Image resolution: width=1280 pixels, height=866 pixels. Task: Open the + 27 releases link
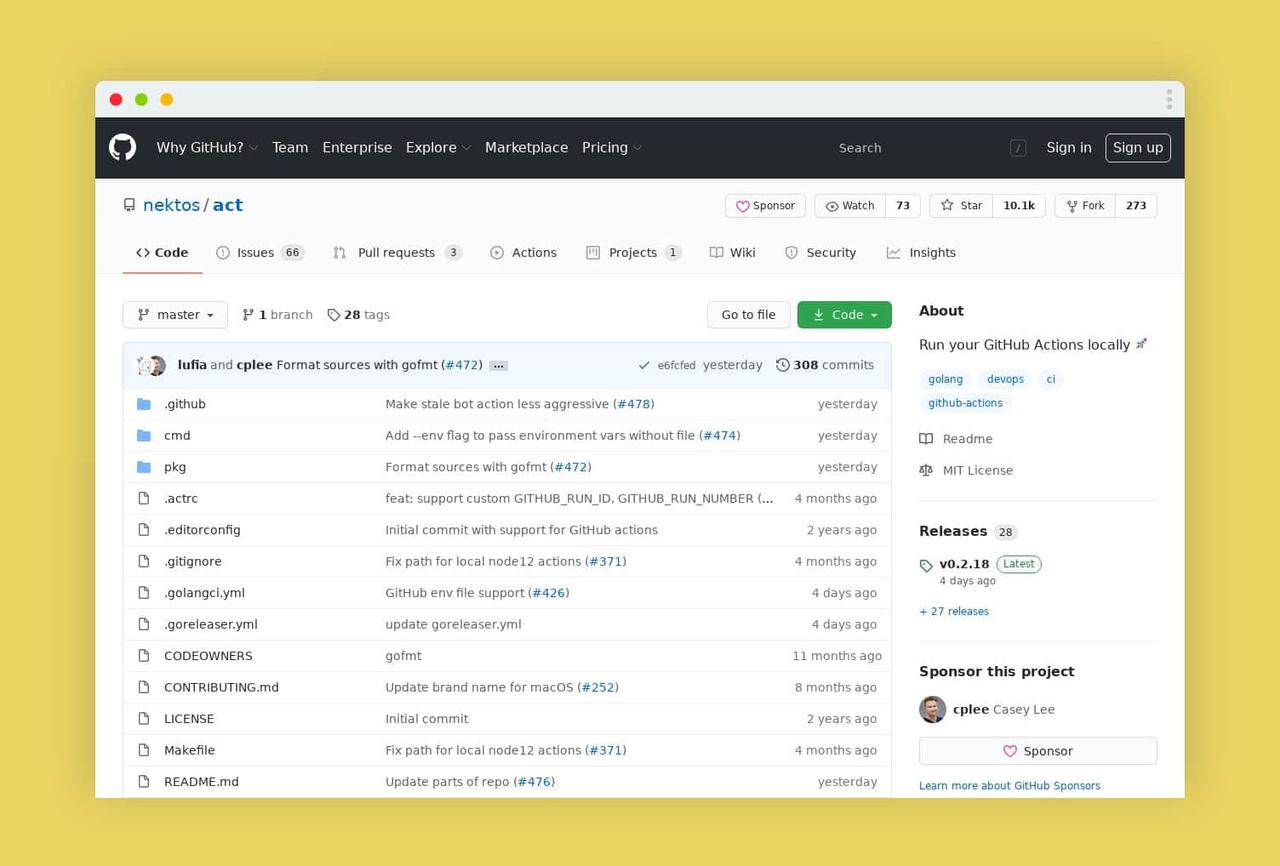[x=954, y=611]
